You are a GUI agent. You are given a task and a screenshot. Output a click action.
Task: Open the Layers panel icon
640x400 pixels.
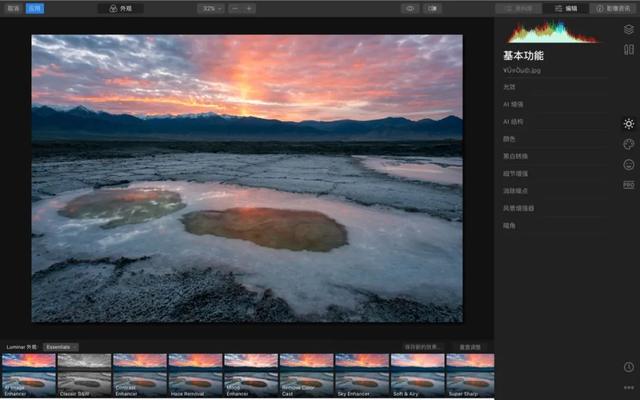click(628, 30)
